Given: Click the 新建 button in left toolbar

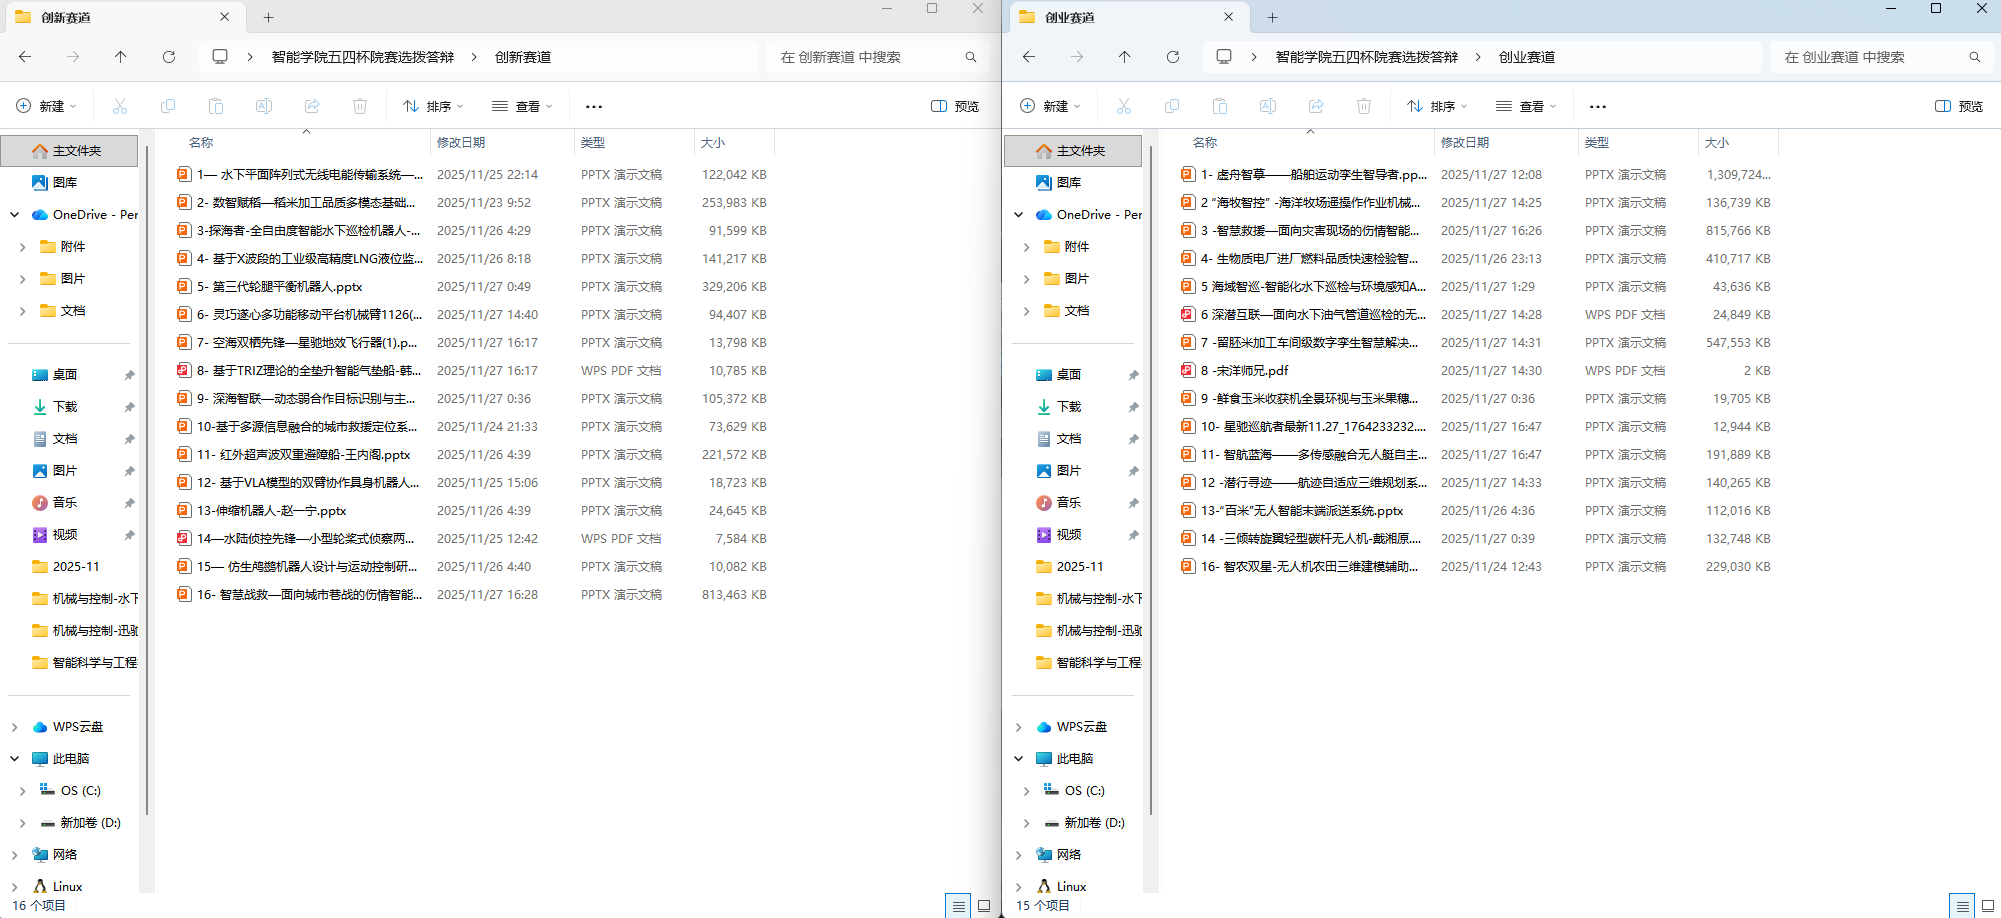Looking at the screenshot, I should (46, 106).
